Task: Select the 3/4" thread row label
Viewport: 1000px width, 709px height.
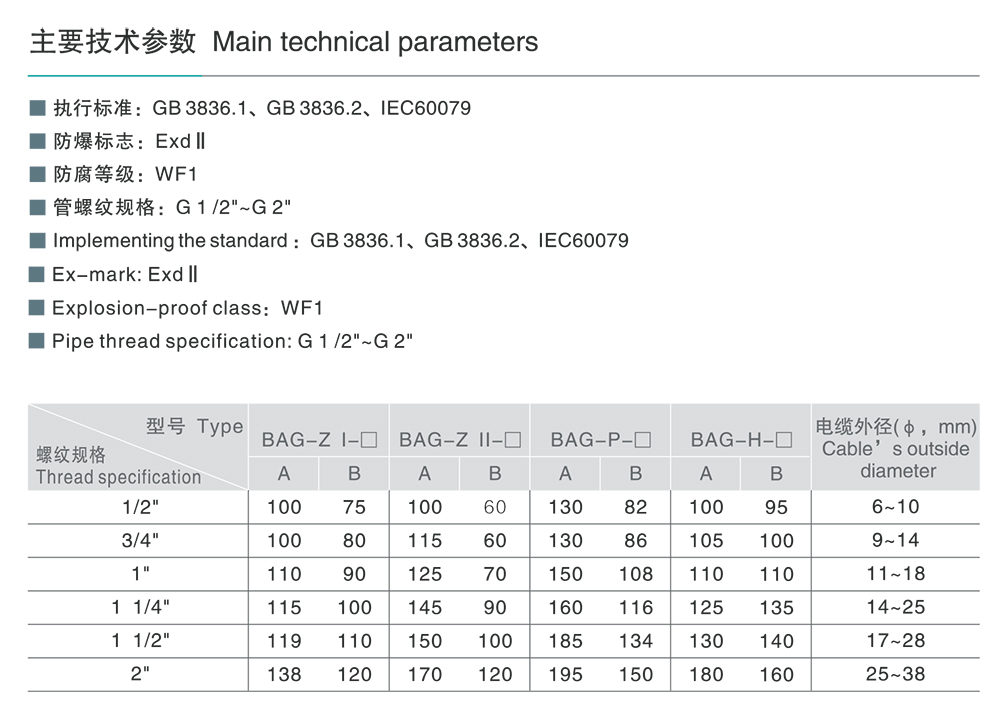Action: click(138, 540)
